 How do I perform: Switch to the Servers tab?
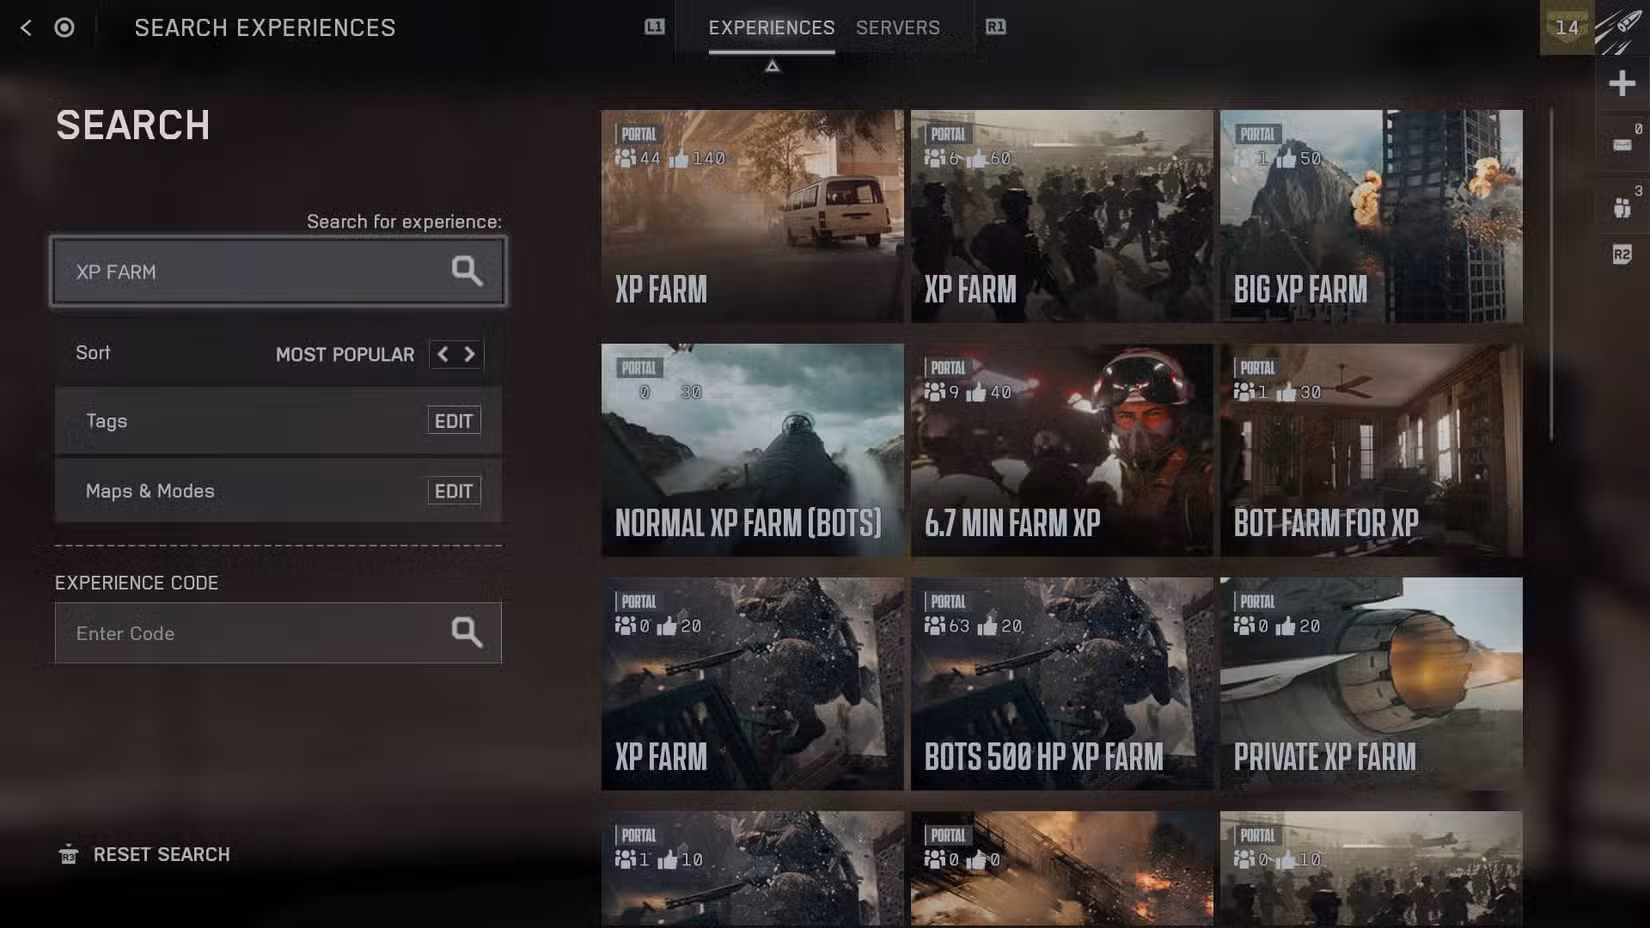coord(897,28)
